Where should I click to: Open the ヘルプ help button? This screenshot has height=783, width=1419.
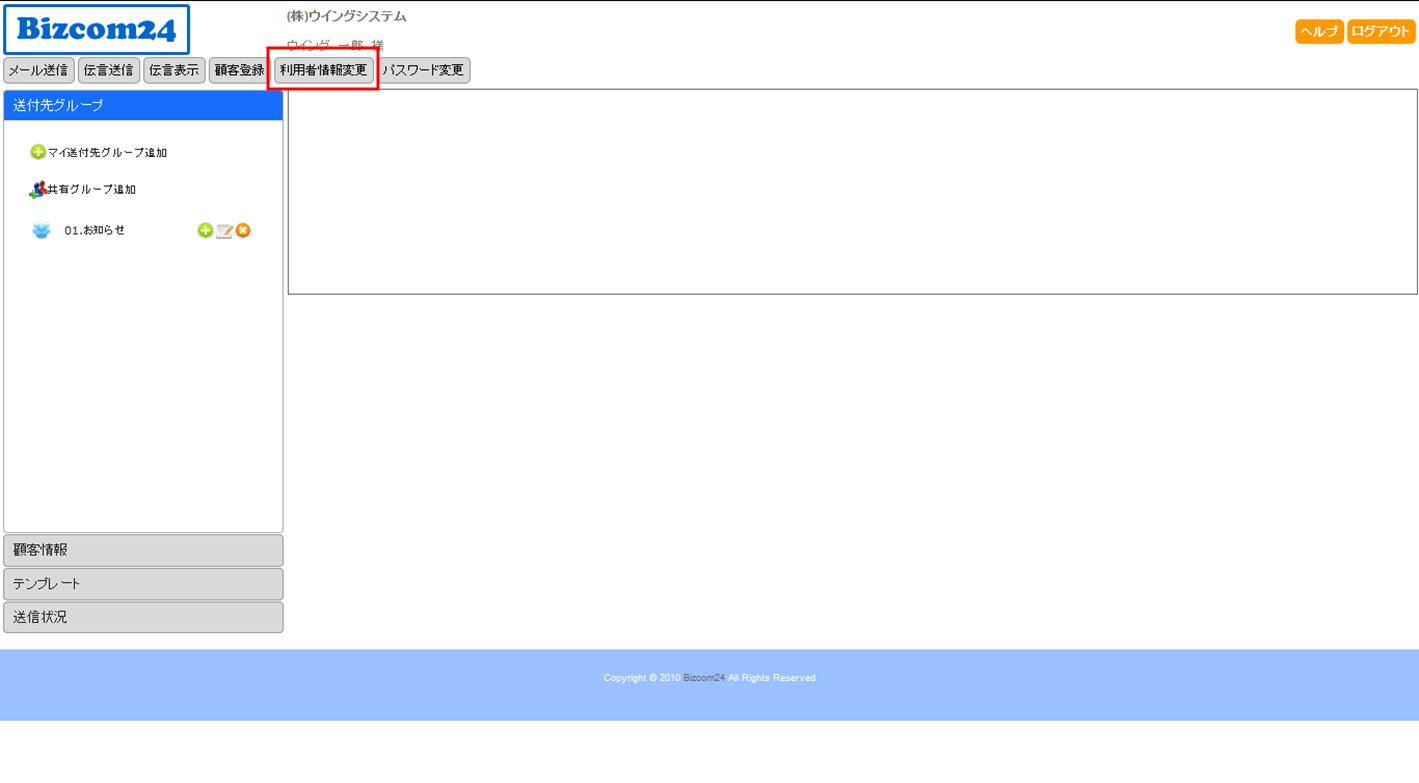pos(1319,31)
